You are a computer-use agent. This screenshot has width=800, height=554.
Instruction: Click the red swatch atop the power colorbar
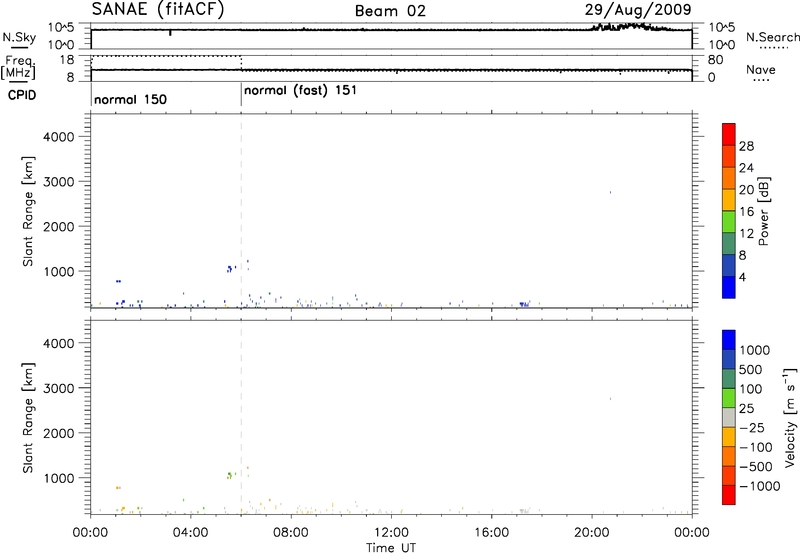point(729,135)
